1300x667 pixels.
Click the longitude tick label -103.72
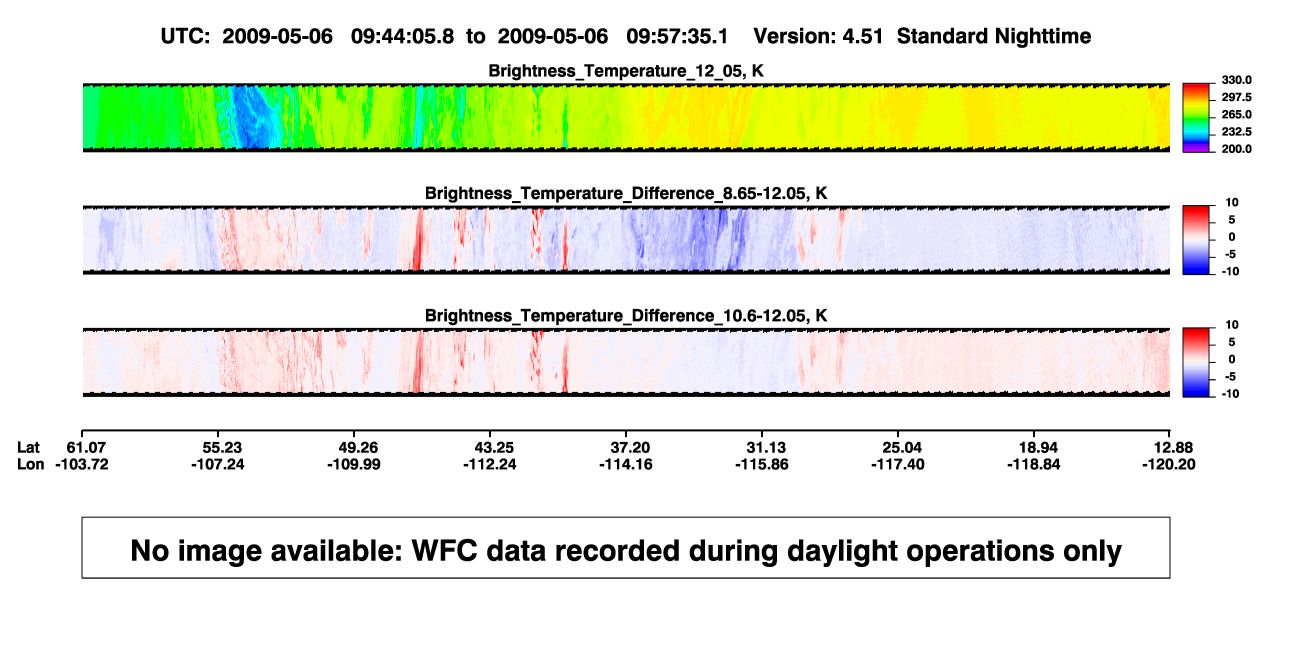coord(82,464)
